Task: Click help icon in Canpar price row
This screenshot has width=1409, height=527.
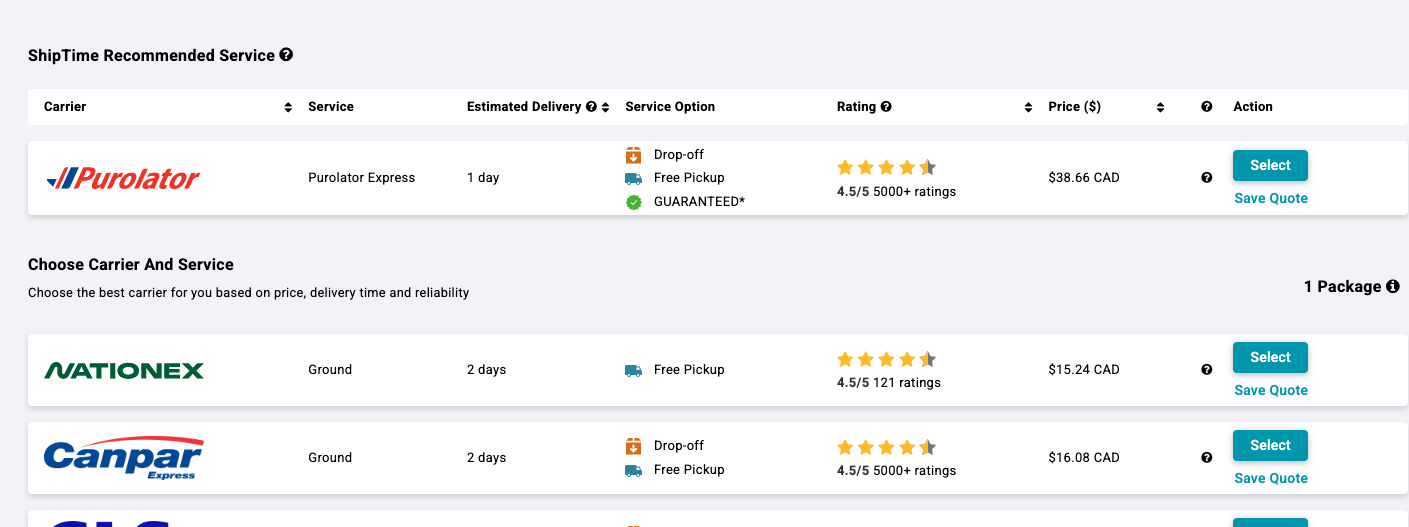Action: click(1206, 458)
